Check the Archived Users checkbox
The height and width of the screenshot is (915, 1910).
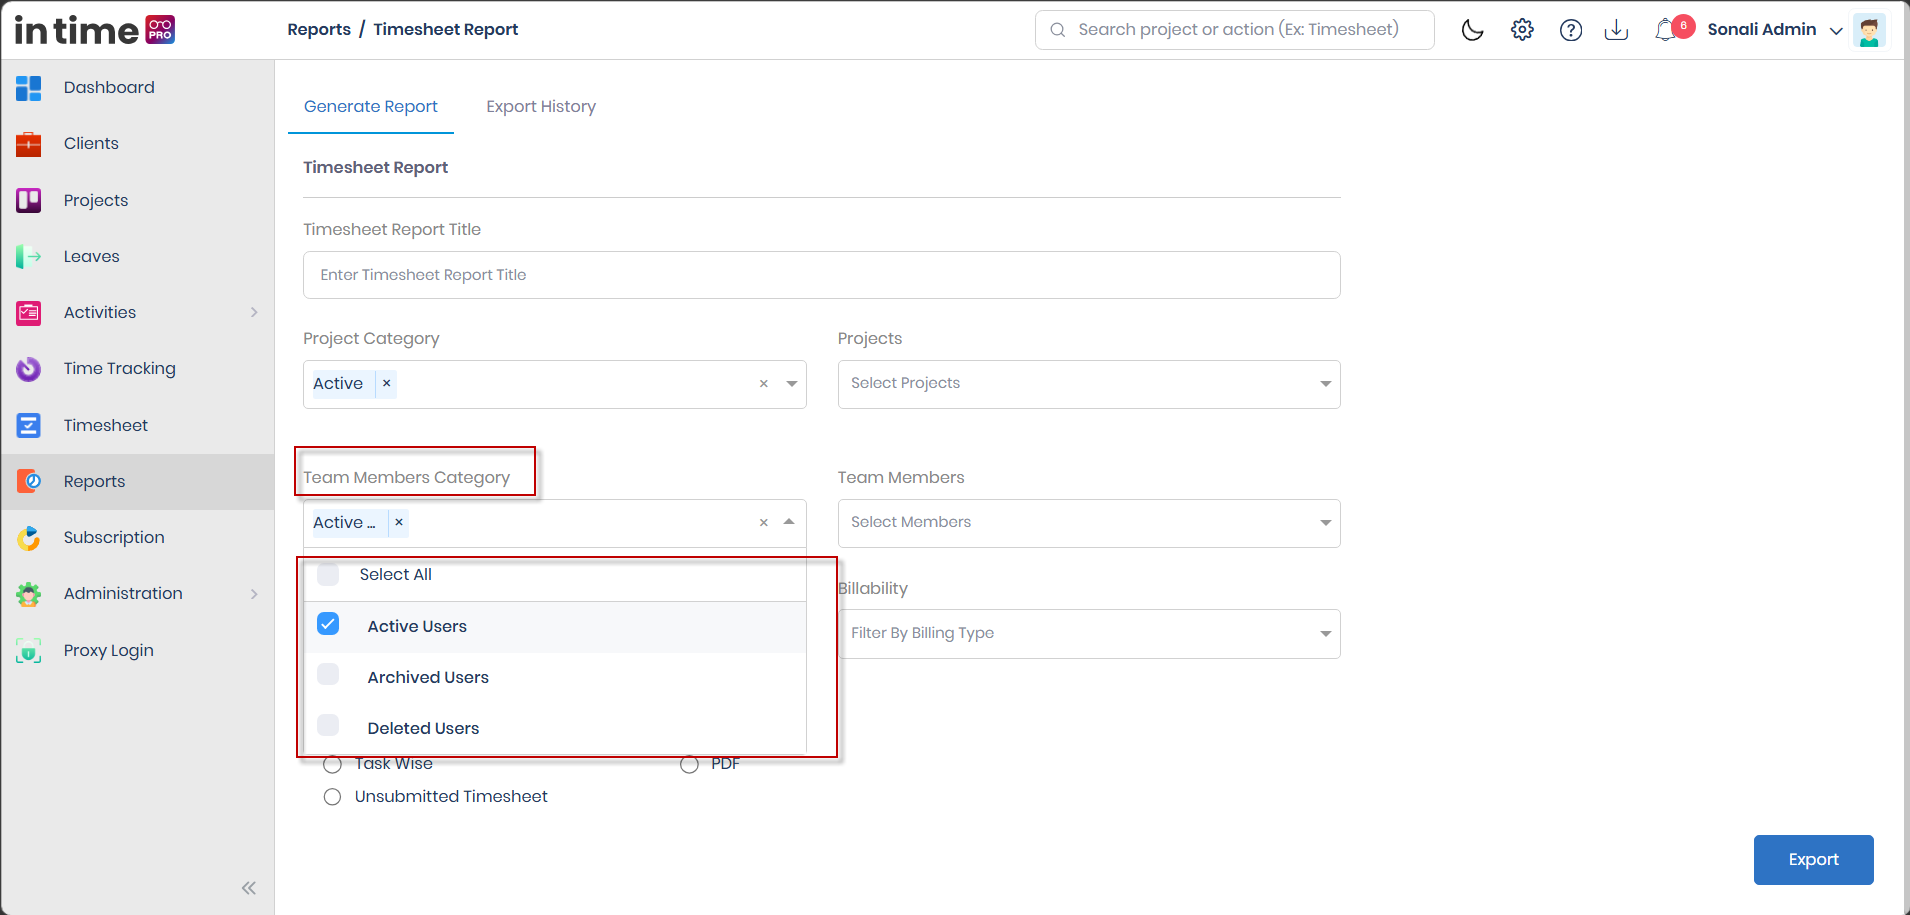click(328, 674)
